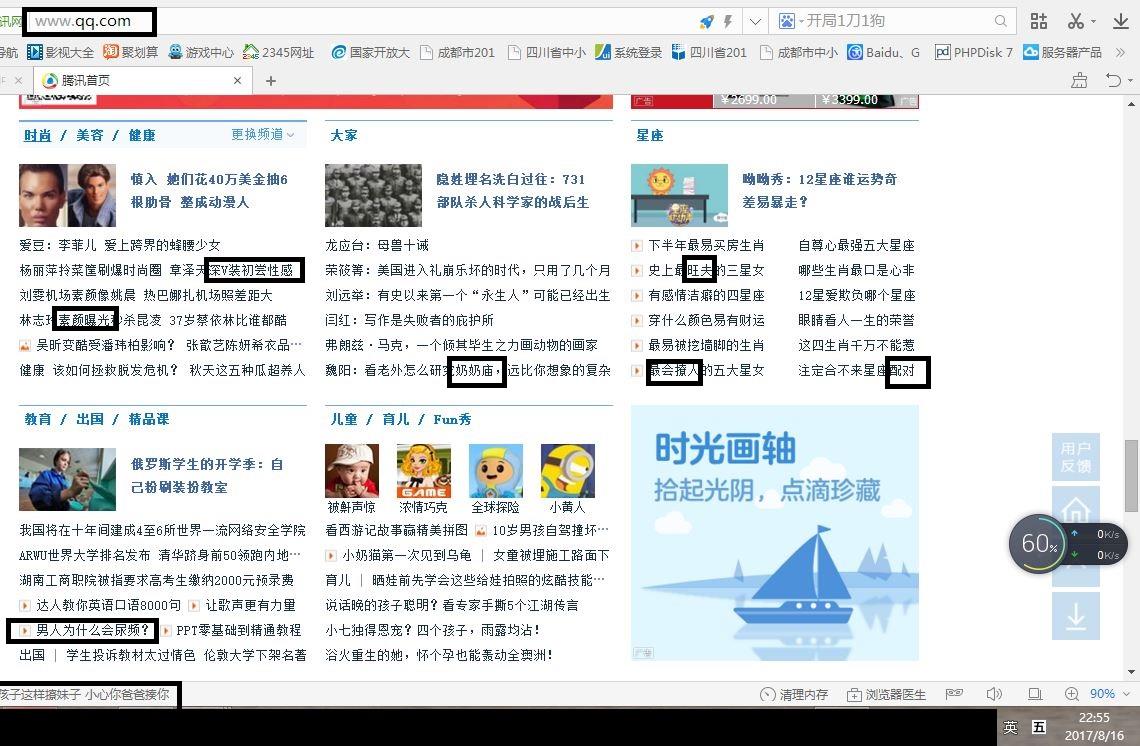Open the 育儿 section header link
This screenshot has width=1140, height=746.
tap(396, 419)
